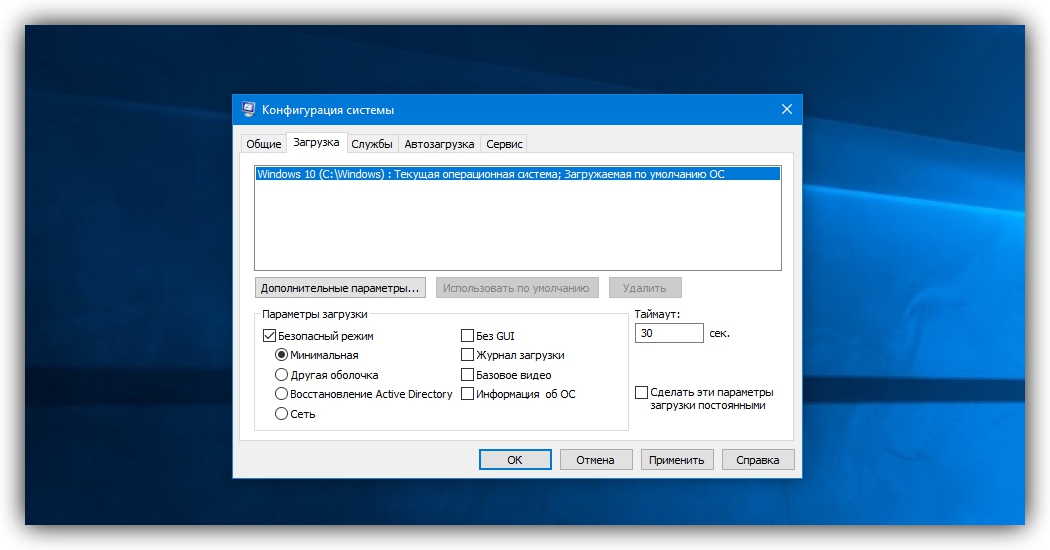Choose the Минимальная radio option
The width and height of the screenshot is (1050, 550).
[x=282, y=355]
